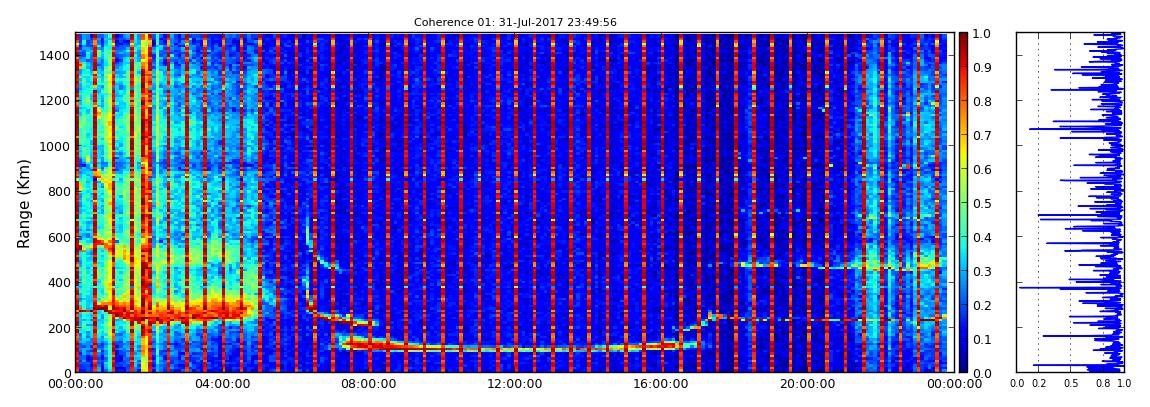
Task: Click the 1400 tick label on range axis
Action: click(x=55, y=56)
